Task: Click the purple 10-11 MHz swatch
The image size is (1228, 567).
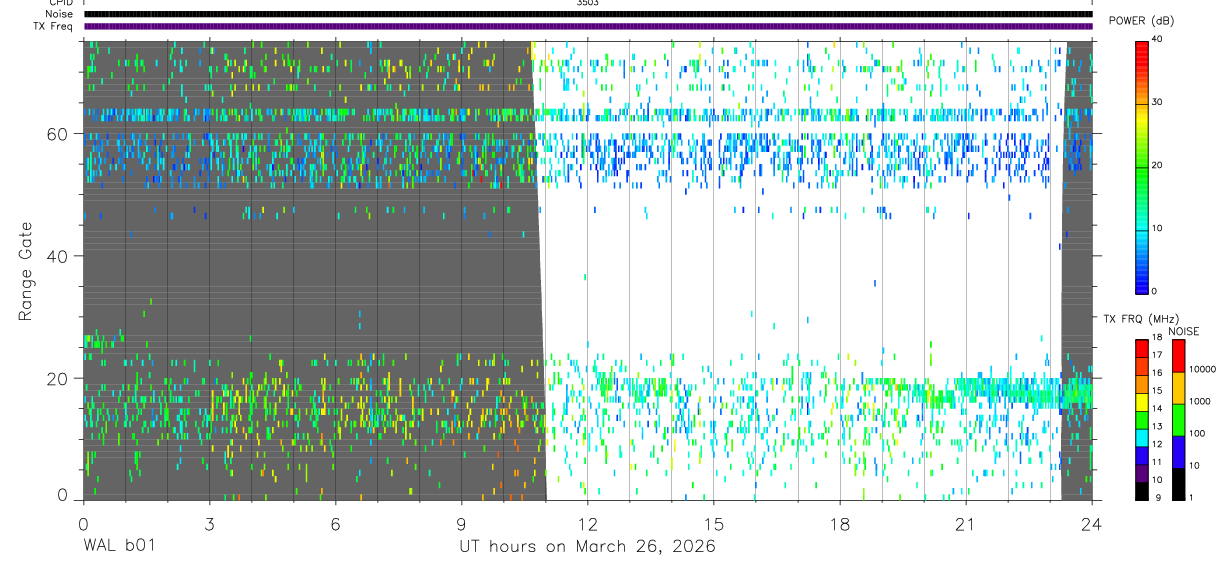Action: click(x=1142, y=472)
